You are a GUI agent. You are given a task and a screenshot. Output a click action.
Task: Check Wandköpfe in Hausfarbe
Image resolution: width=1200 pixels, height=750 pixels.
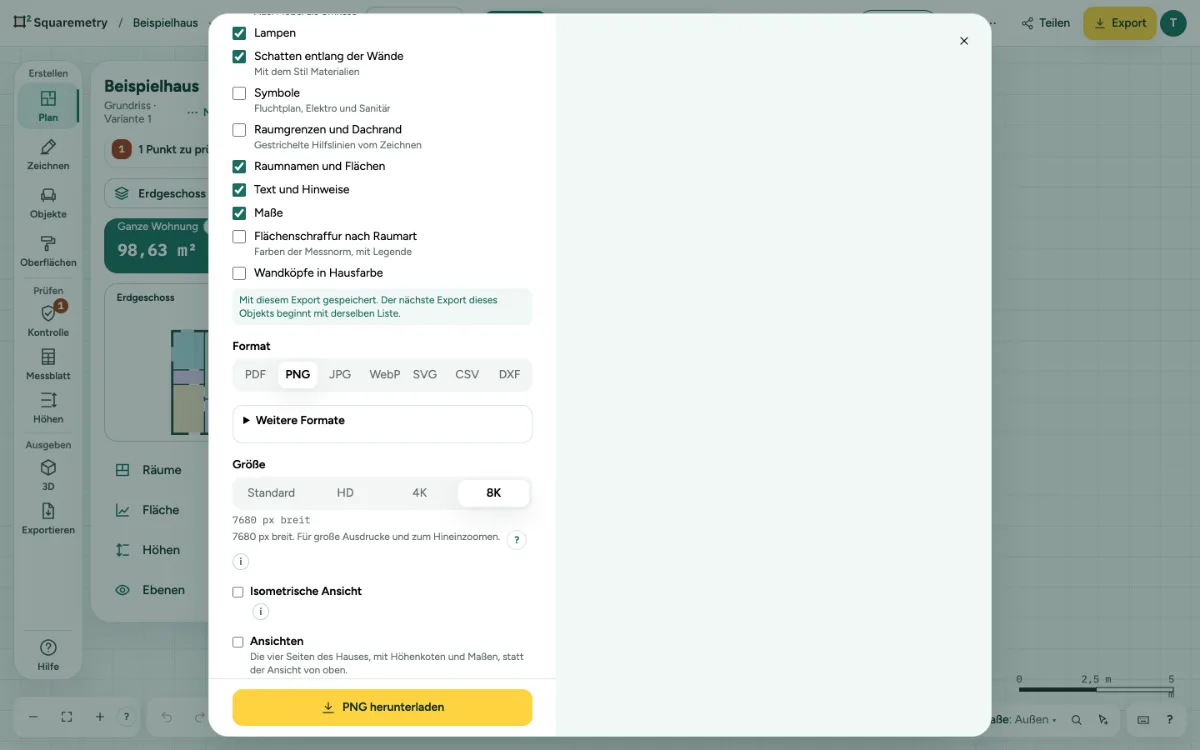coord(239,273)
